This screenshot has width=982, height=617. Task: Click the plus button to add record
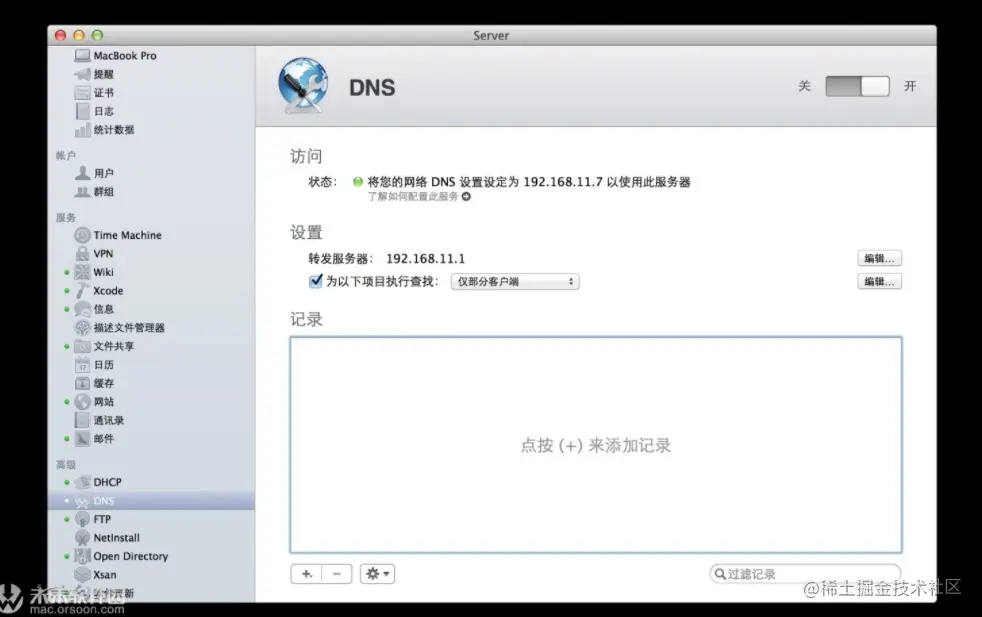click(x=306, y=574)
